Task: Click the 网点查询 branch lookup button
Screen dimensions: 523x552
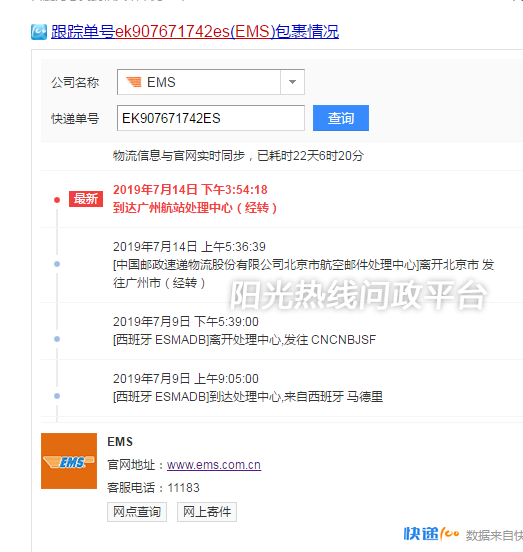Action: 137,512
